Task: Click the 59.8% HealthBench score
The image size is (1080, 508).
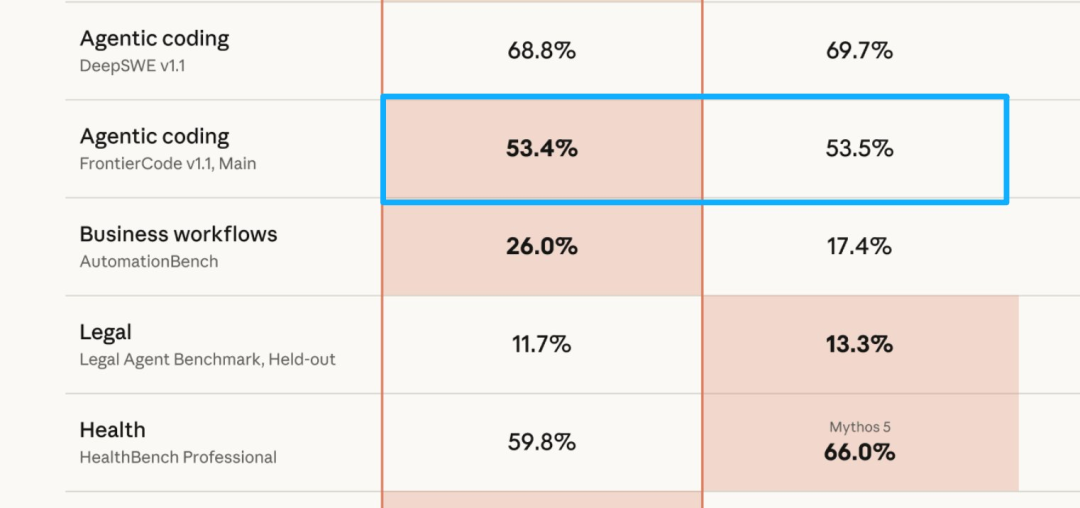Action: click(x=541, y=442)
